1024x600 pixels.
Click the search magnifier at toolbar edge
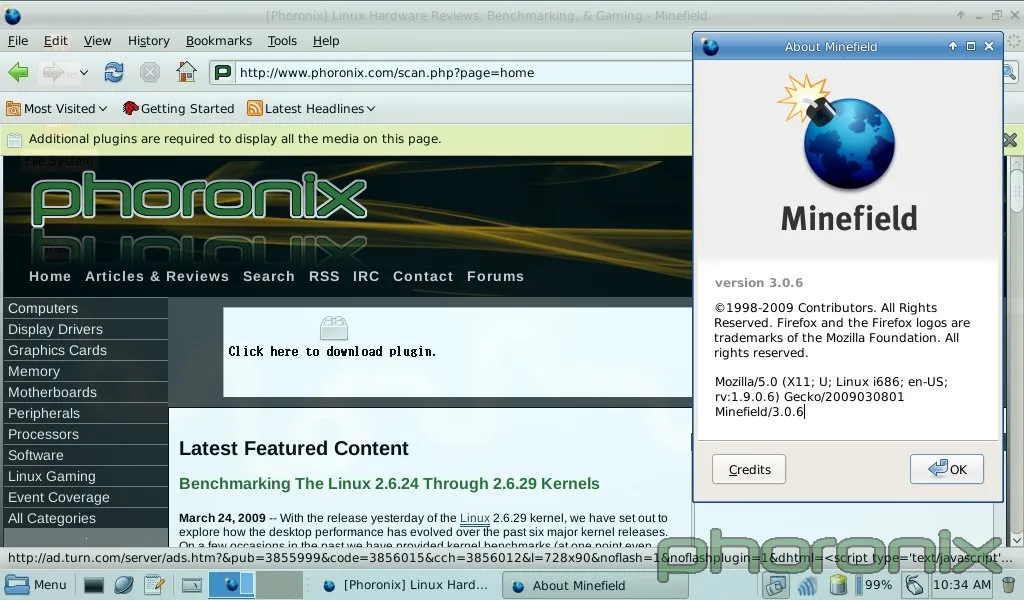click(x=1010, y=72)
